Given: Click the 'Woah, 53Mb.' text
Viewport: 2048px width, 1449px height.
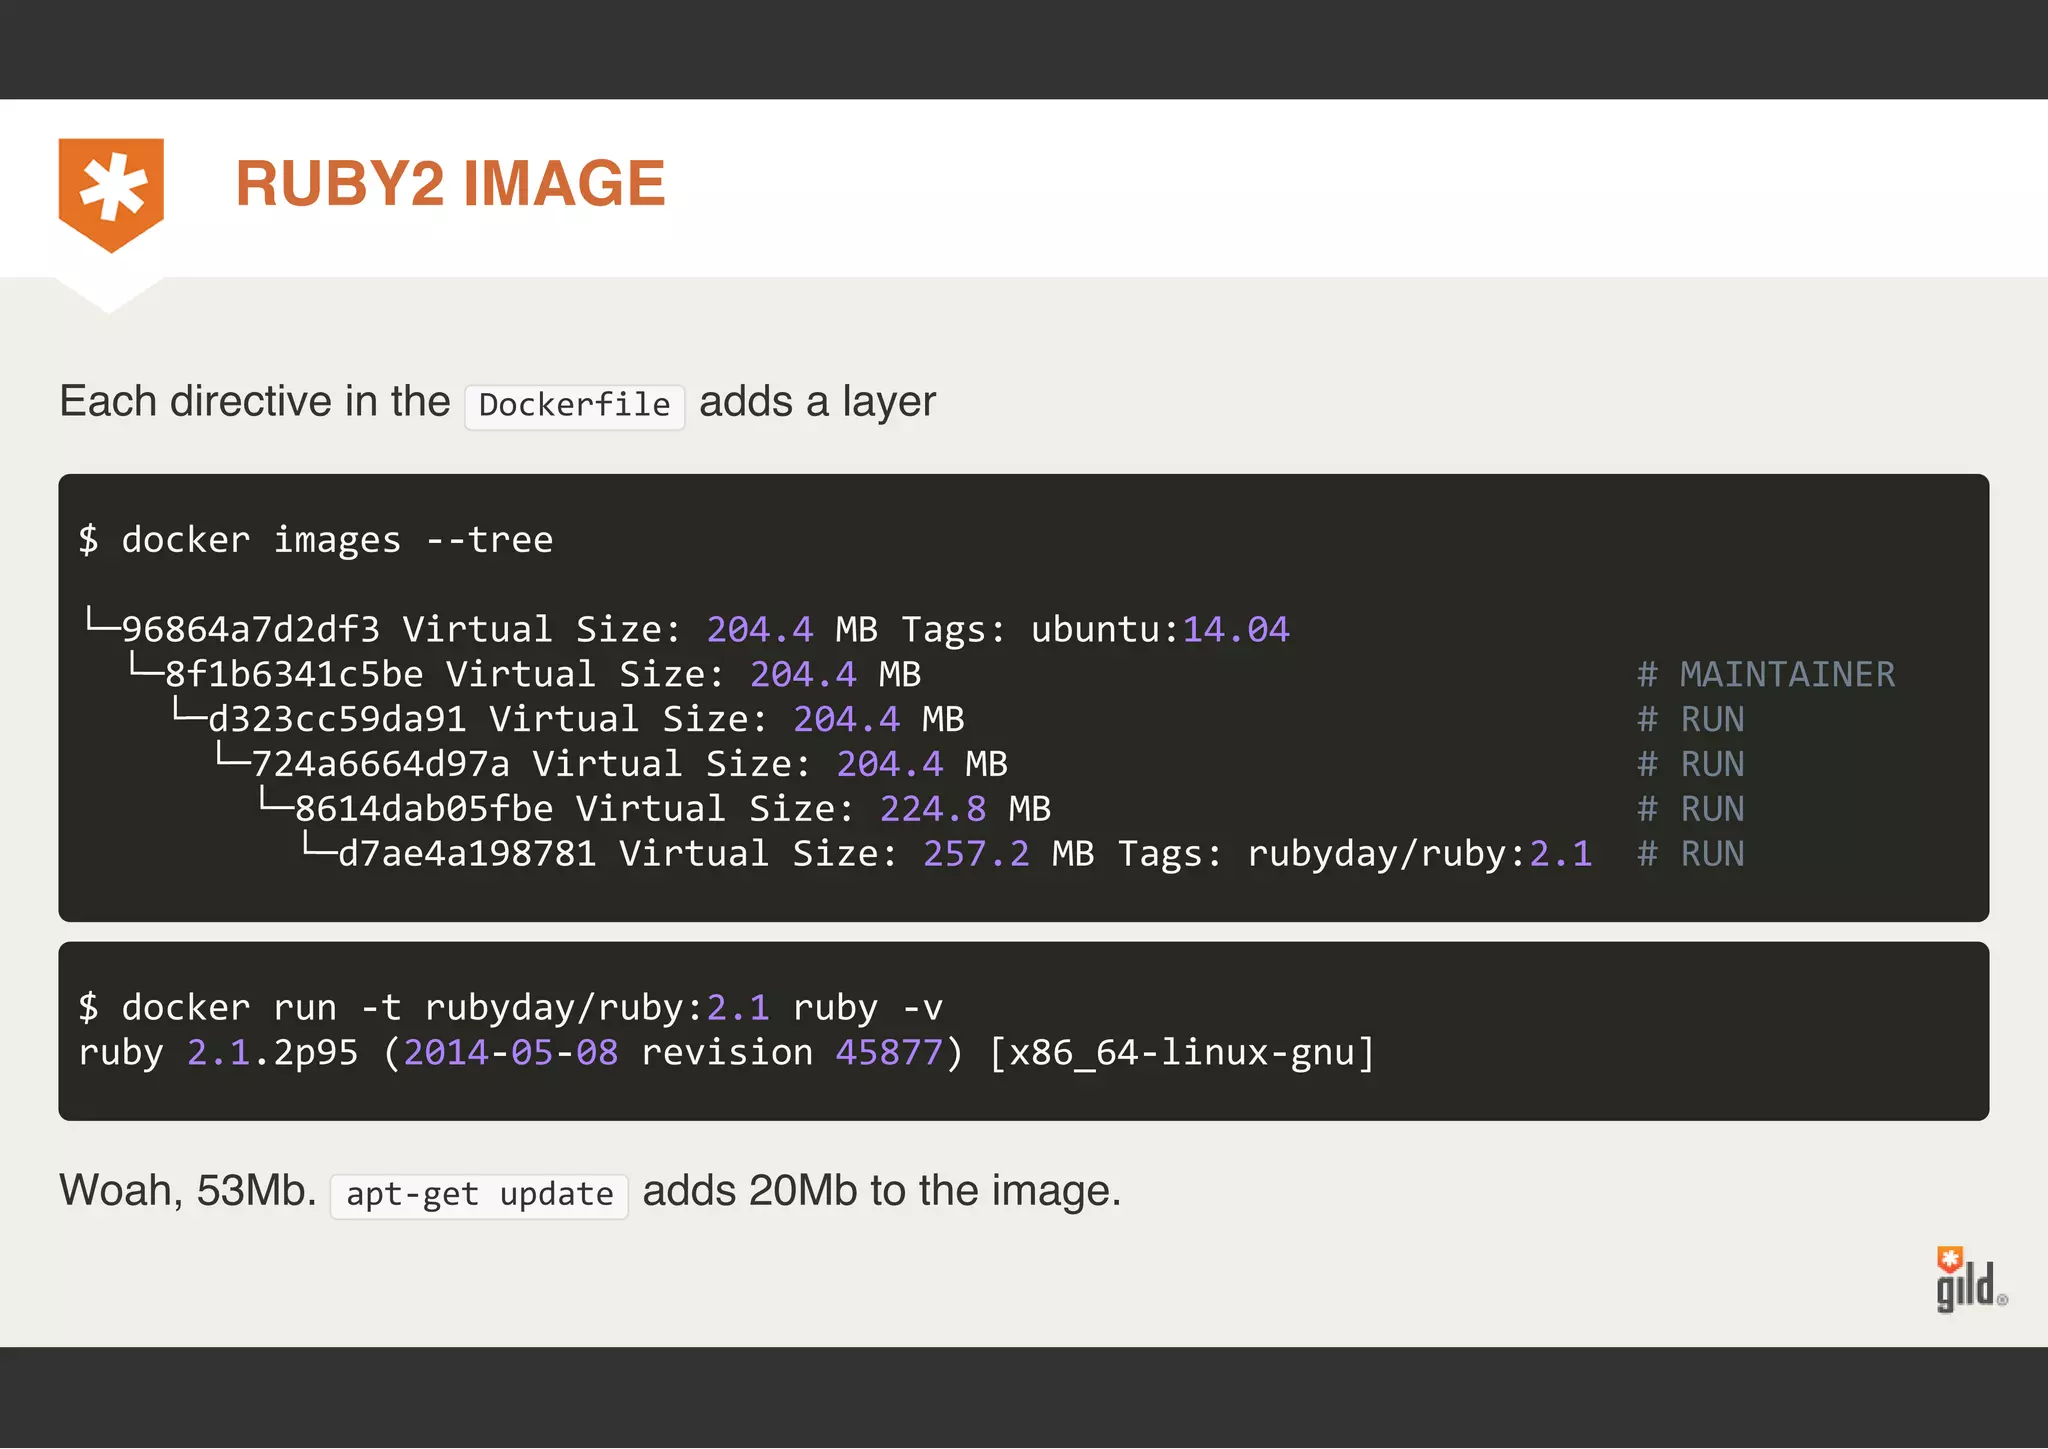Looking at the screenshot, I should coord(188,1191).
